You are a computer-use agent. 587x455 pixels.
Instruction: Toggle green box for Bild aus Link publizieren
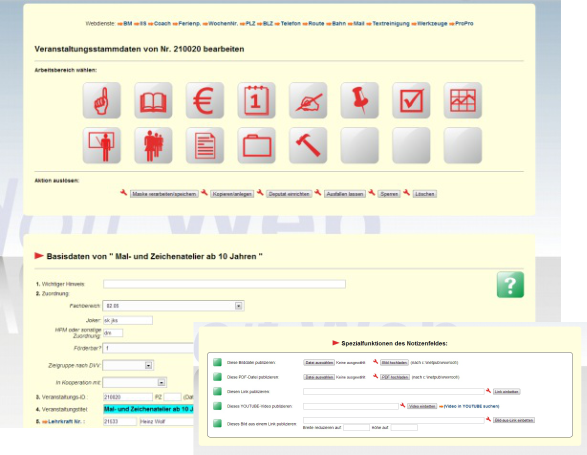tap(218, 423)
